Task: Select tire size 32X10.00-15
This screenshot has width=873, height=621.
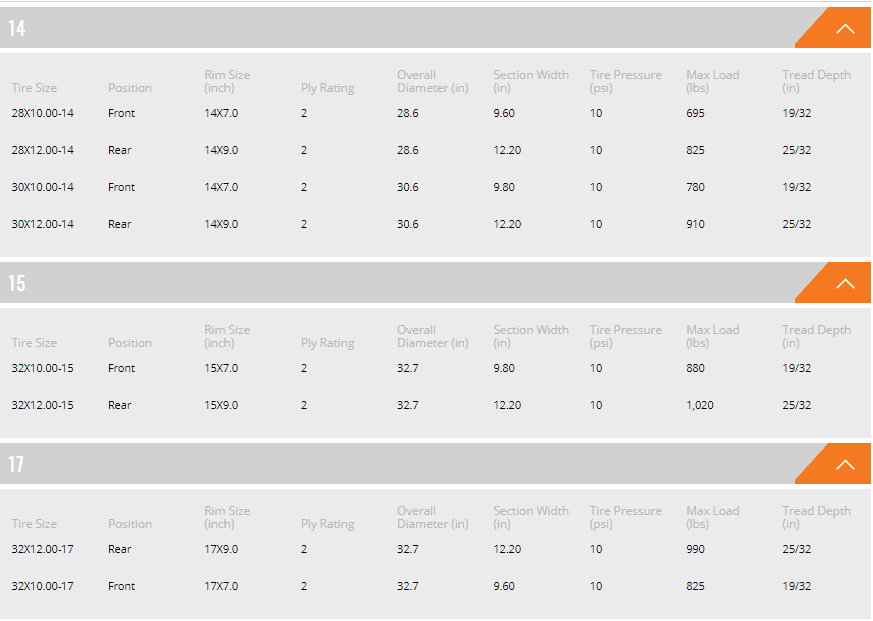Action: pyautogui.click(x=42, y=368)
